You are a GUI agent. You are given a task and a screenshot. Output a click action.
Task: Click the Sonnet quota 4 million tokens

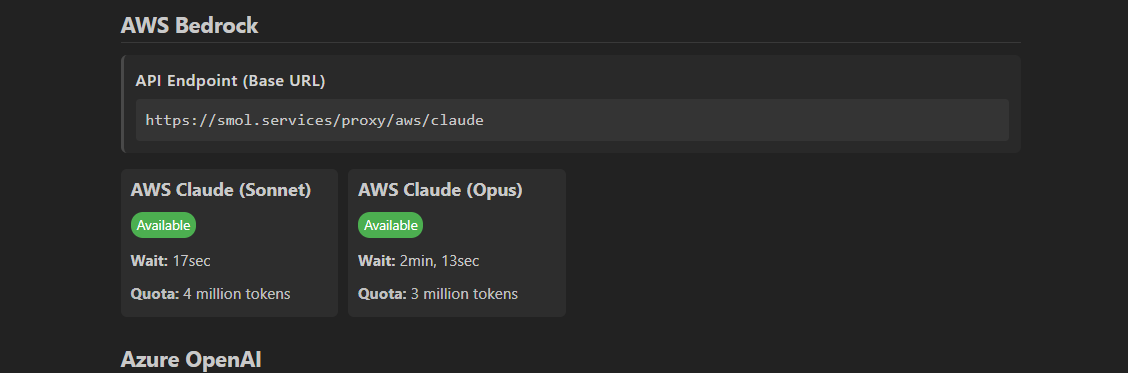click(x=237, y=294)
